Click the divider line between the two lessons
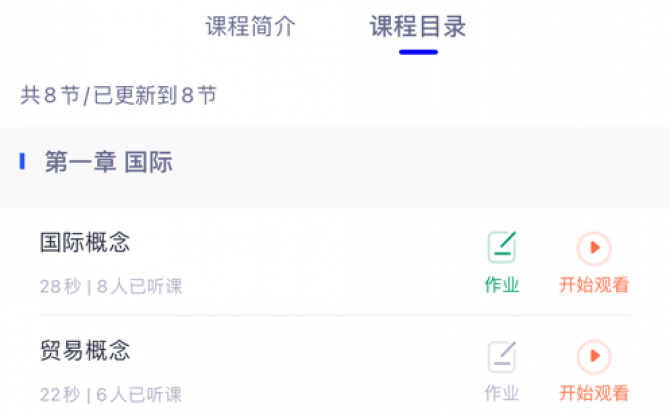This screenshot has height=415, width=670. pyautogui.click(x=335, y=315)
